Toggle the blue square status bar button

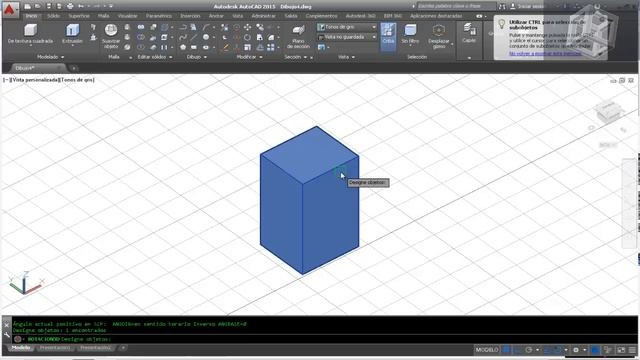point(595,350)
